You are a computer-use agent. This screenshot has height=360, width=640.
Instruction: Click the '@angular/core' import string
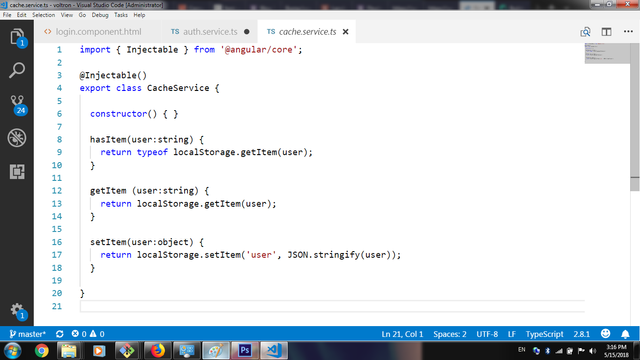259,50
